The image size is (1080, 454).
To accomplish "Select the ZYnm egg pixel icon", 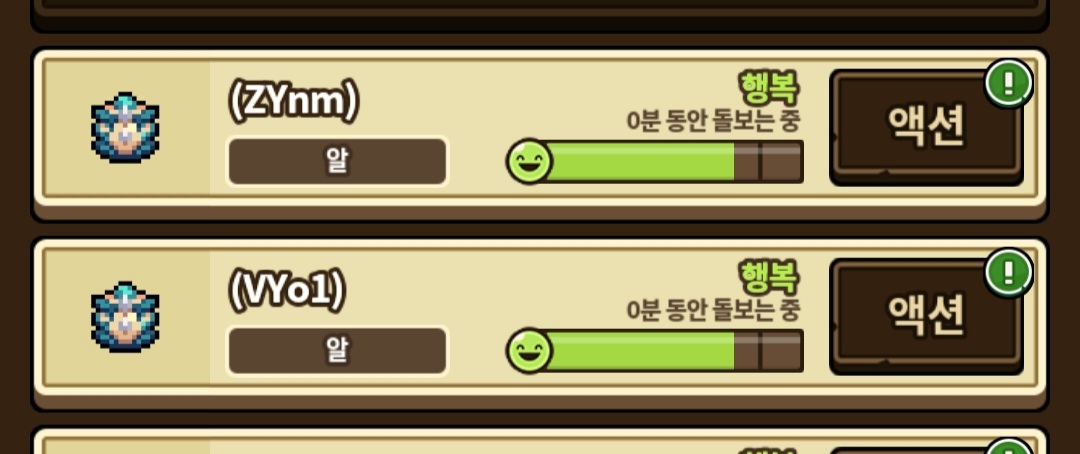I will [125, 127].
